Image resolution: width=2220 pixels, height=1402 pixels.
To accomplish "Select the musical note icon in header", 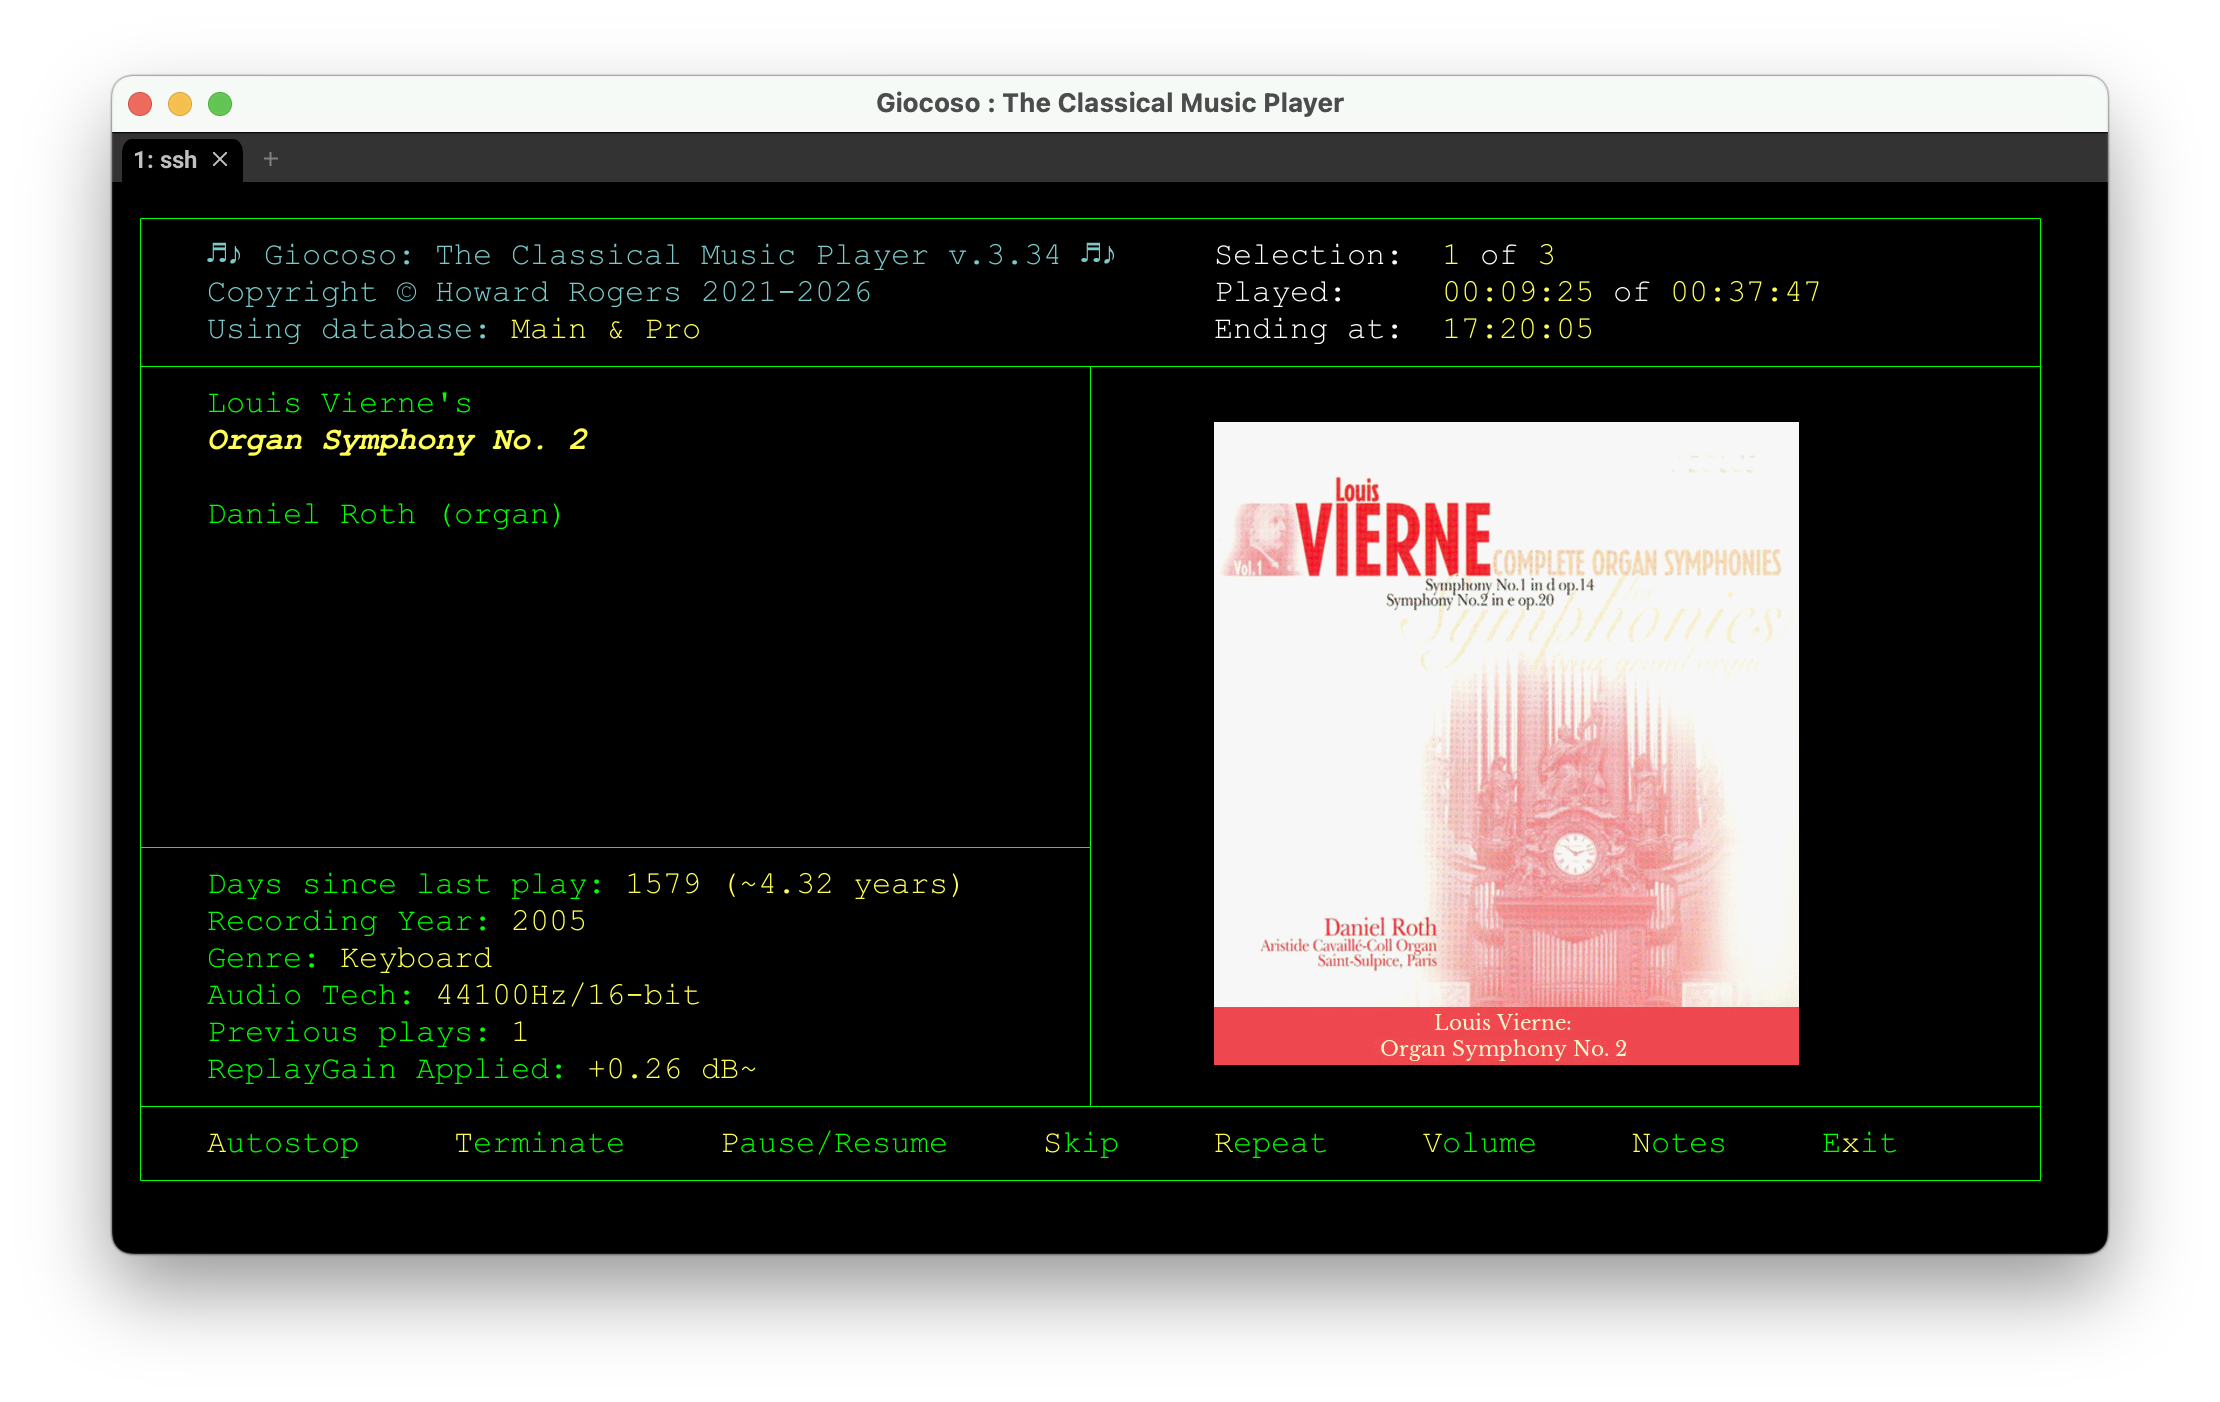I will tap(222, 254).
